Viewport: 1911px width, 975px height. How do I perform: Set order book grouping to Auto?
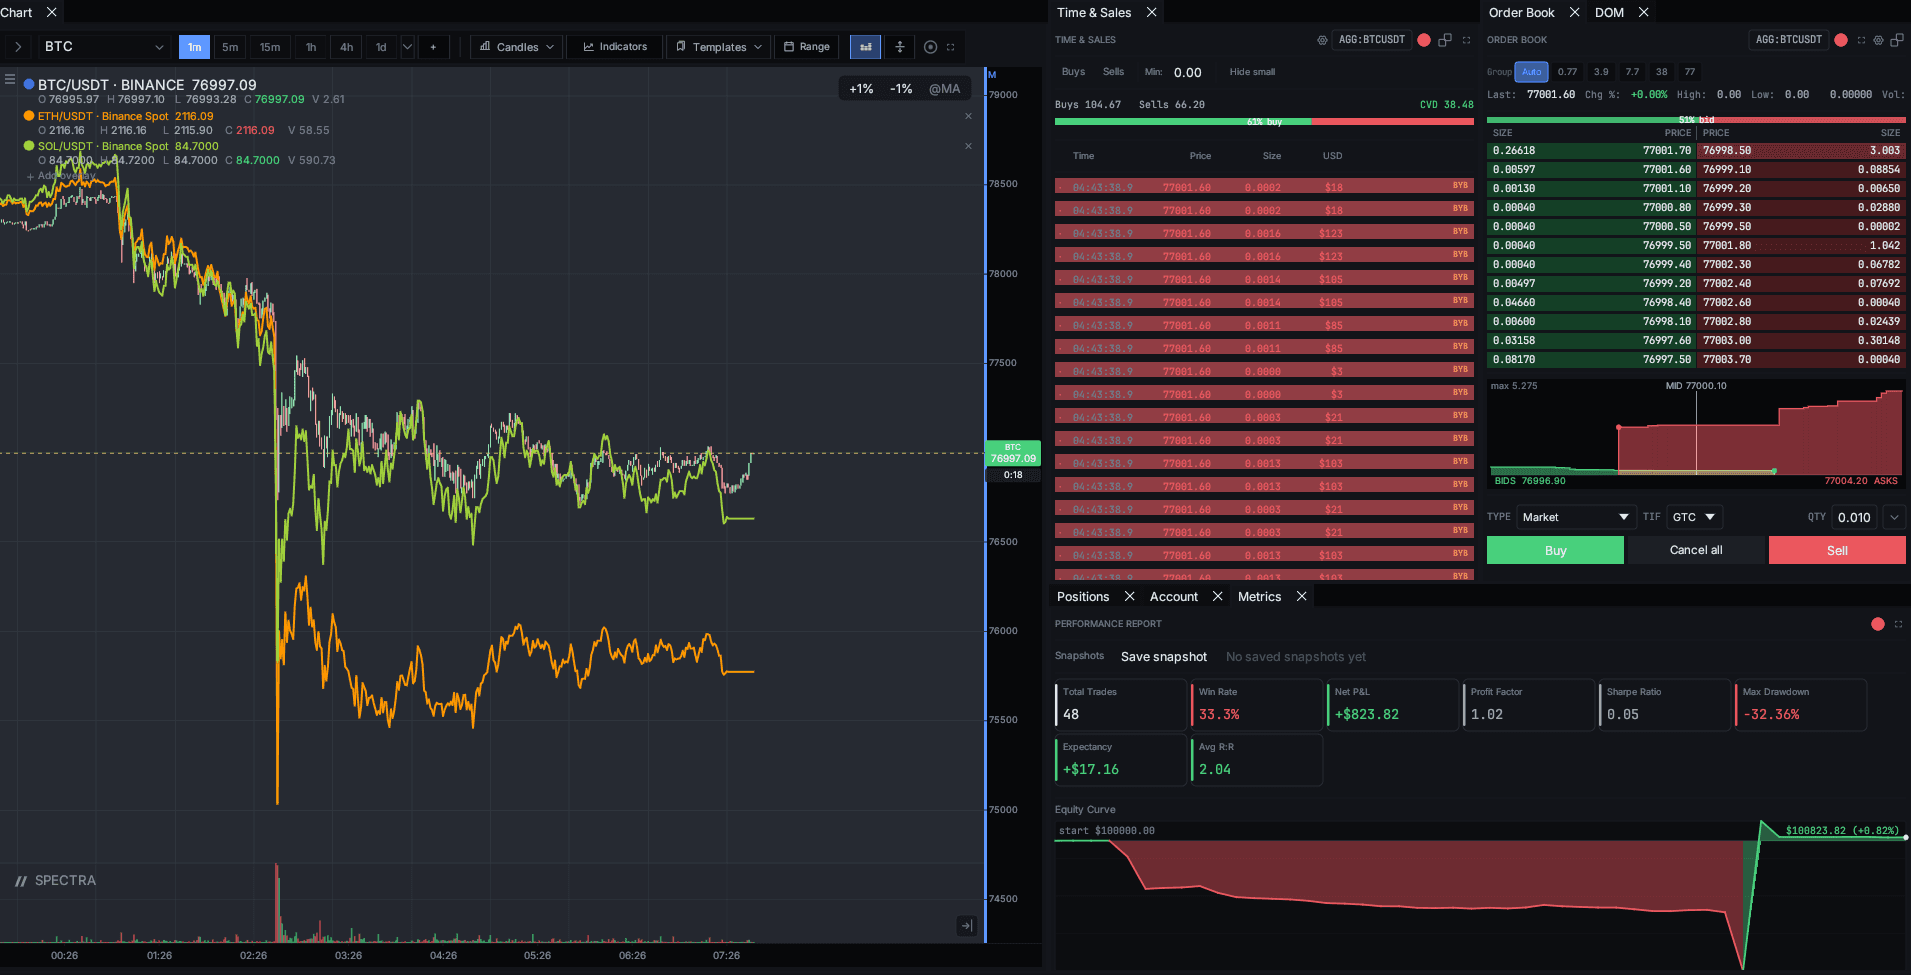1531,72
